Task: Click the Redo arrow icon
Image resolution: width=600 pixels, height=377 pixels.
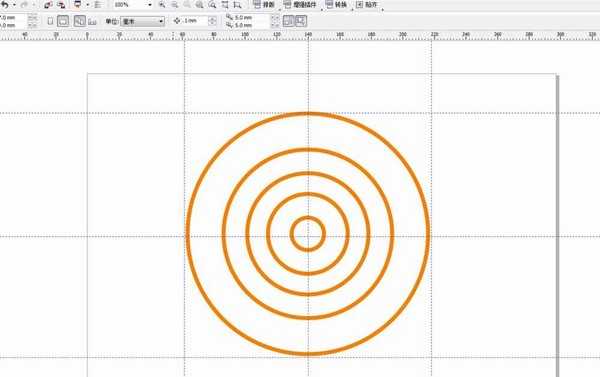Action: click(x=24, y=5)
